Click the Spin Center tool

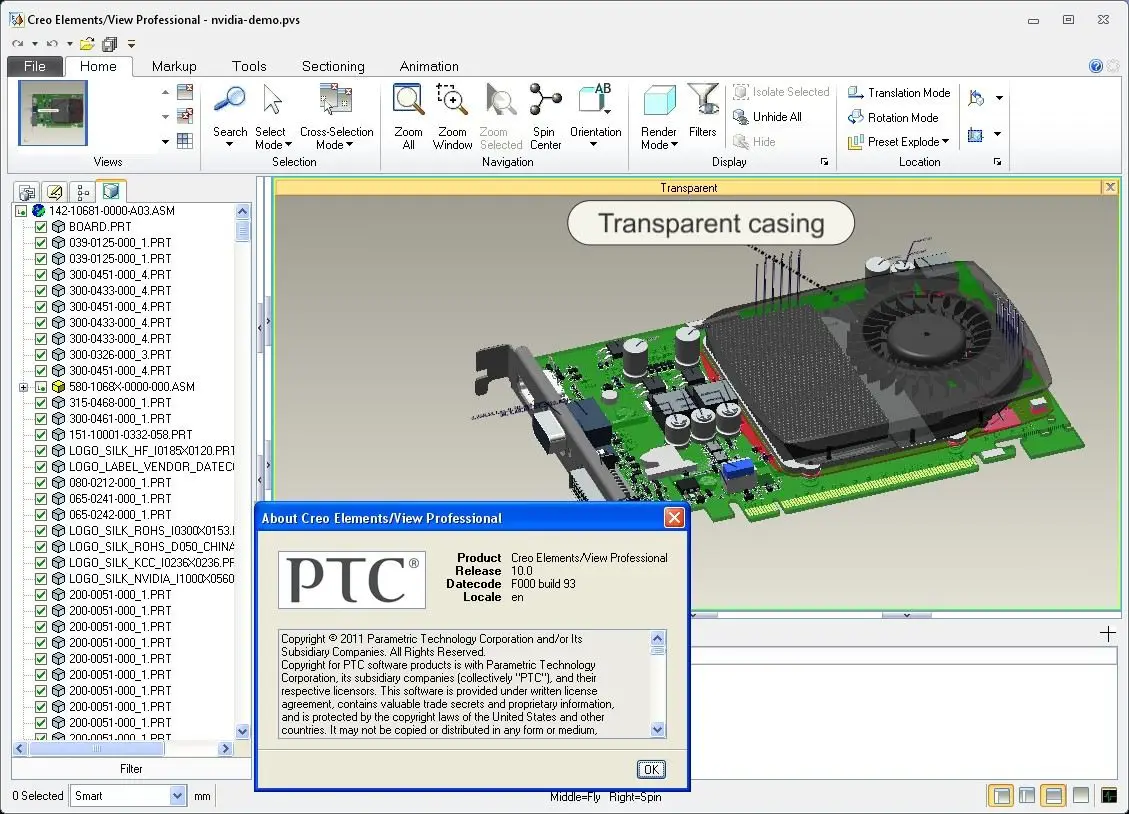click(x=545, y=115)
